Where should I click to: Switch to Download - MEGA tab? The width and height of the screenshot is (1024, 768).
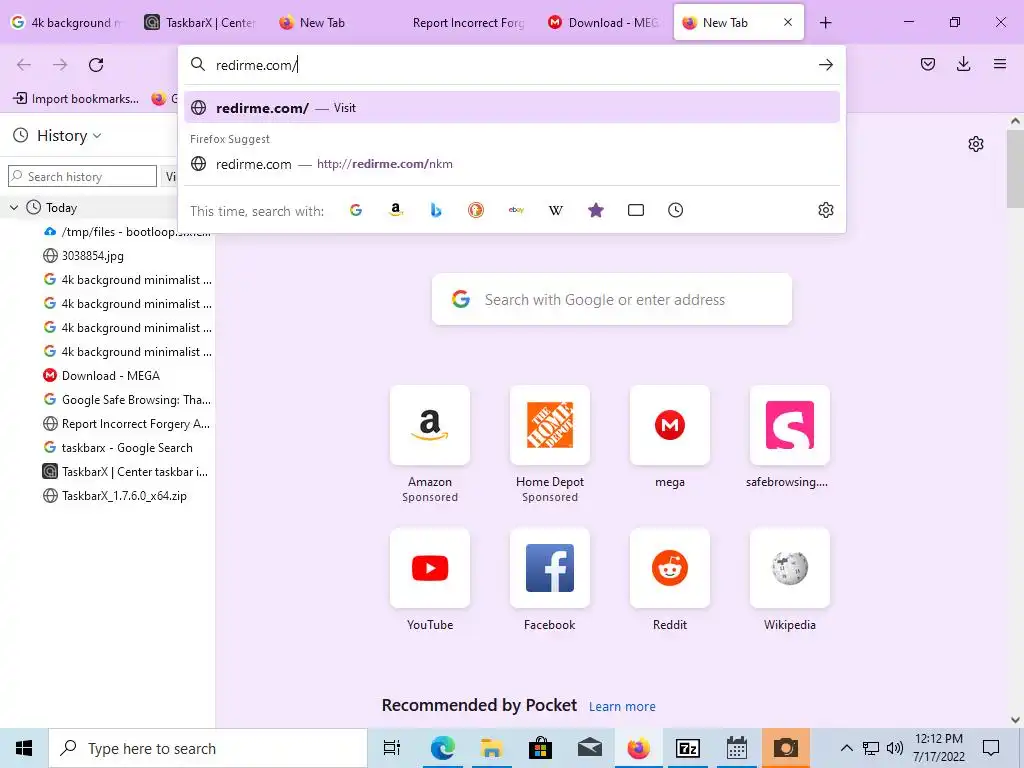[x=602, y=23]
